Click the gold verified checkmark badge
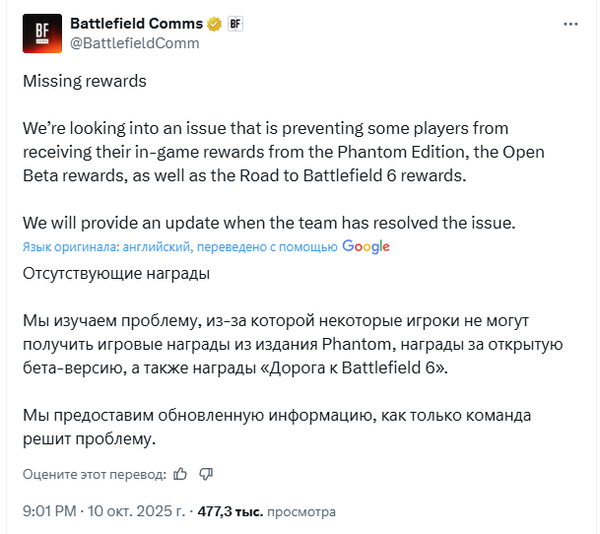This screenshot has width=600, height=534. (212, 23)
